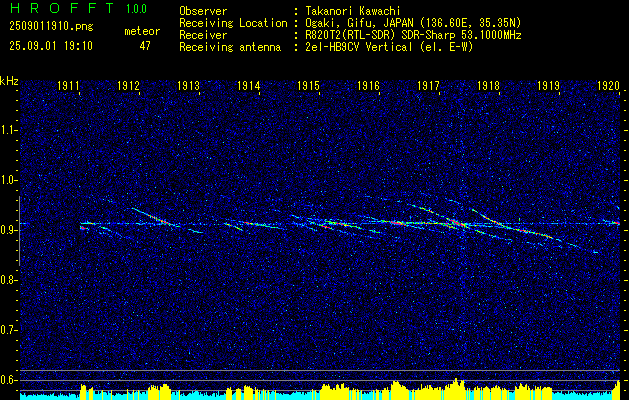Click the 1.0 kHz axis label
629x400 pixels.
tap(8, 180)
